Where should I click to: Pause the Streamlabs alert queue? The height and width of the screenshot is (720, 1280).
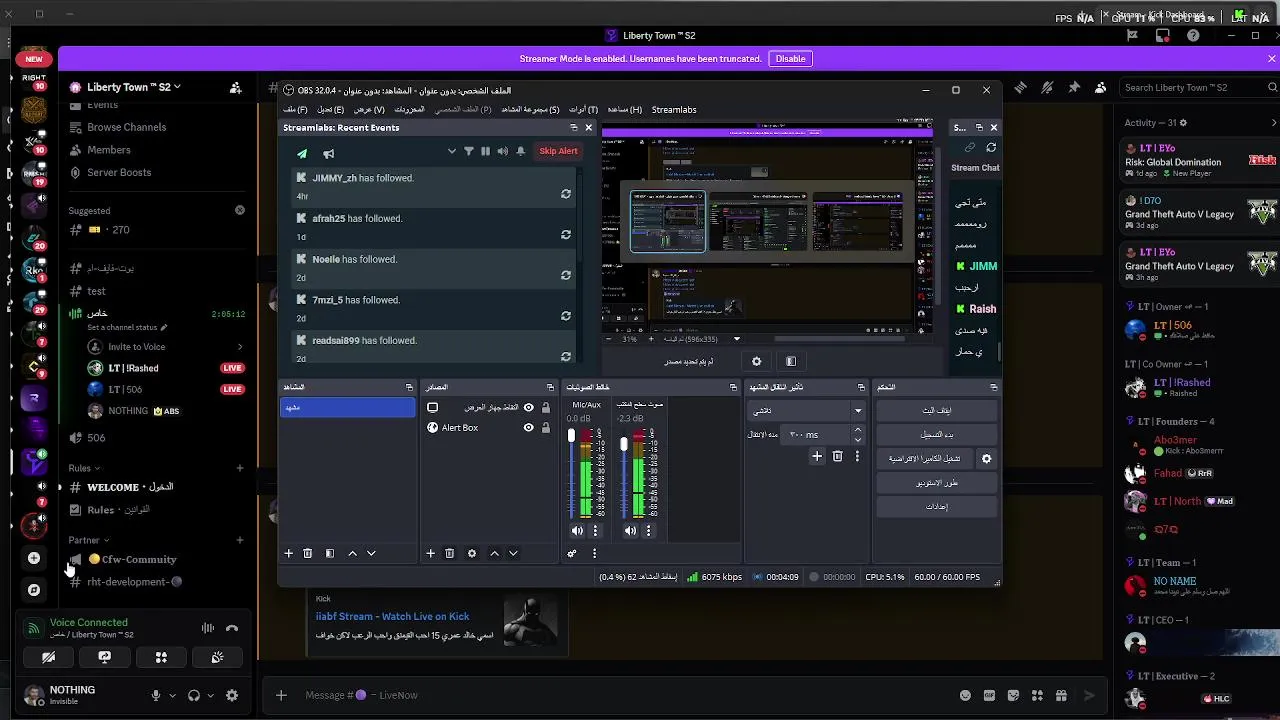click(485, 151)
